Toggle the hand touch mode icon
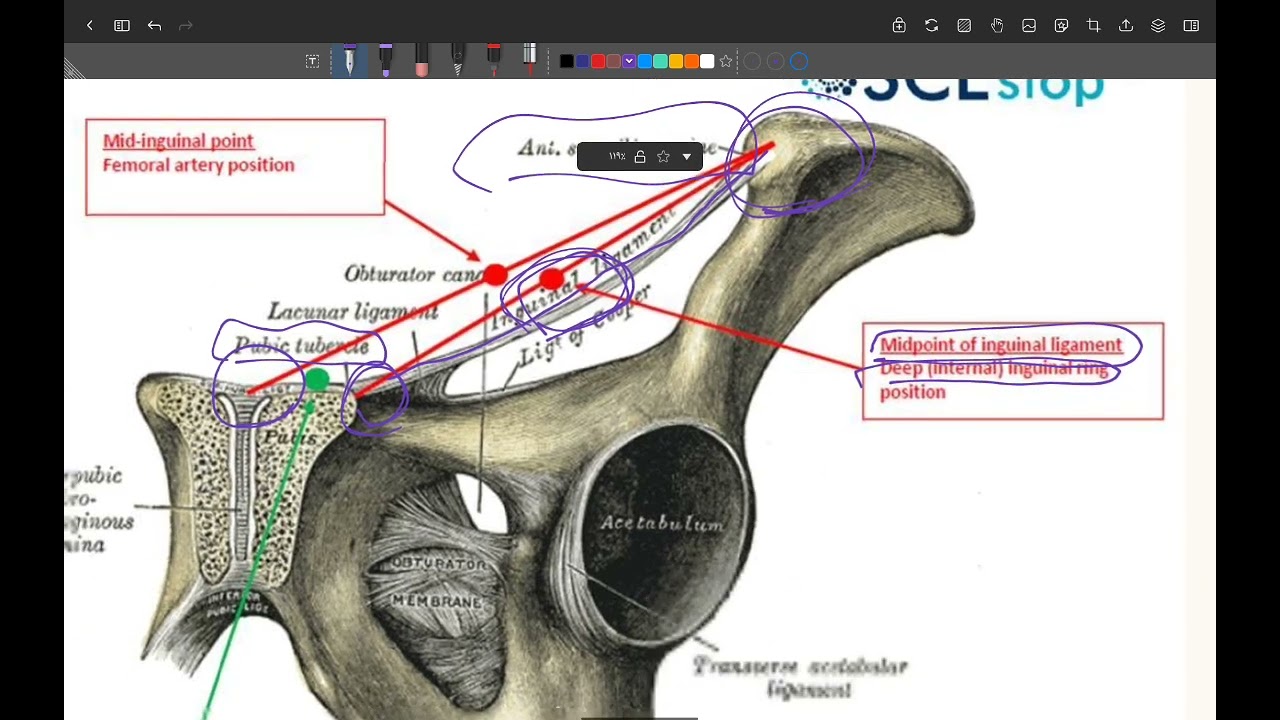This screenshot has width=1280, height=720. point(997,26)
